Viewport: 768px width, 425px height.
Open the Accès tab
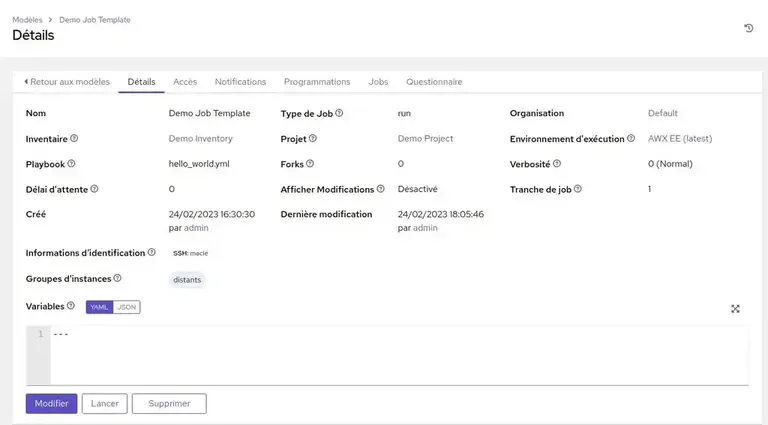pyautogui.click(x=185, y=82)
